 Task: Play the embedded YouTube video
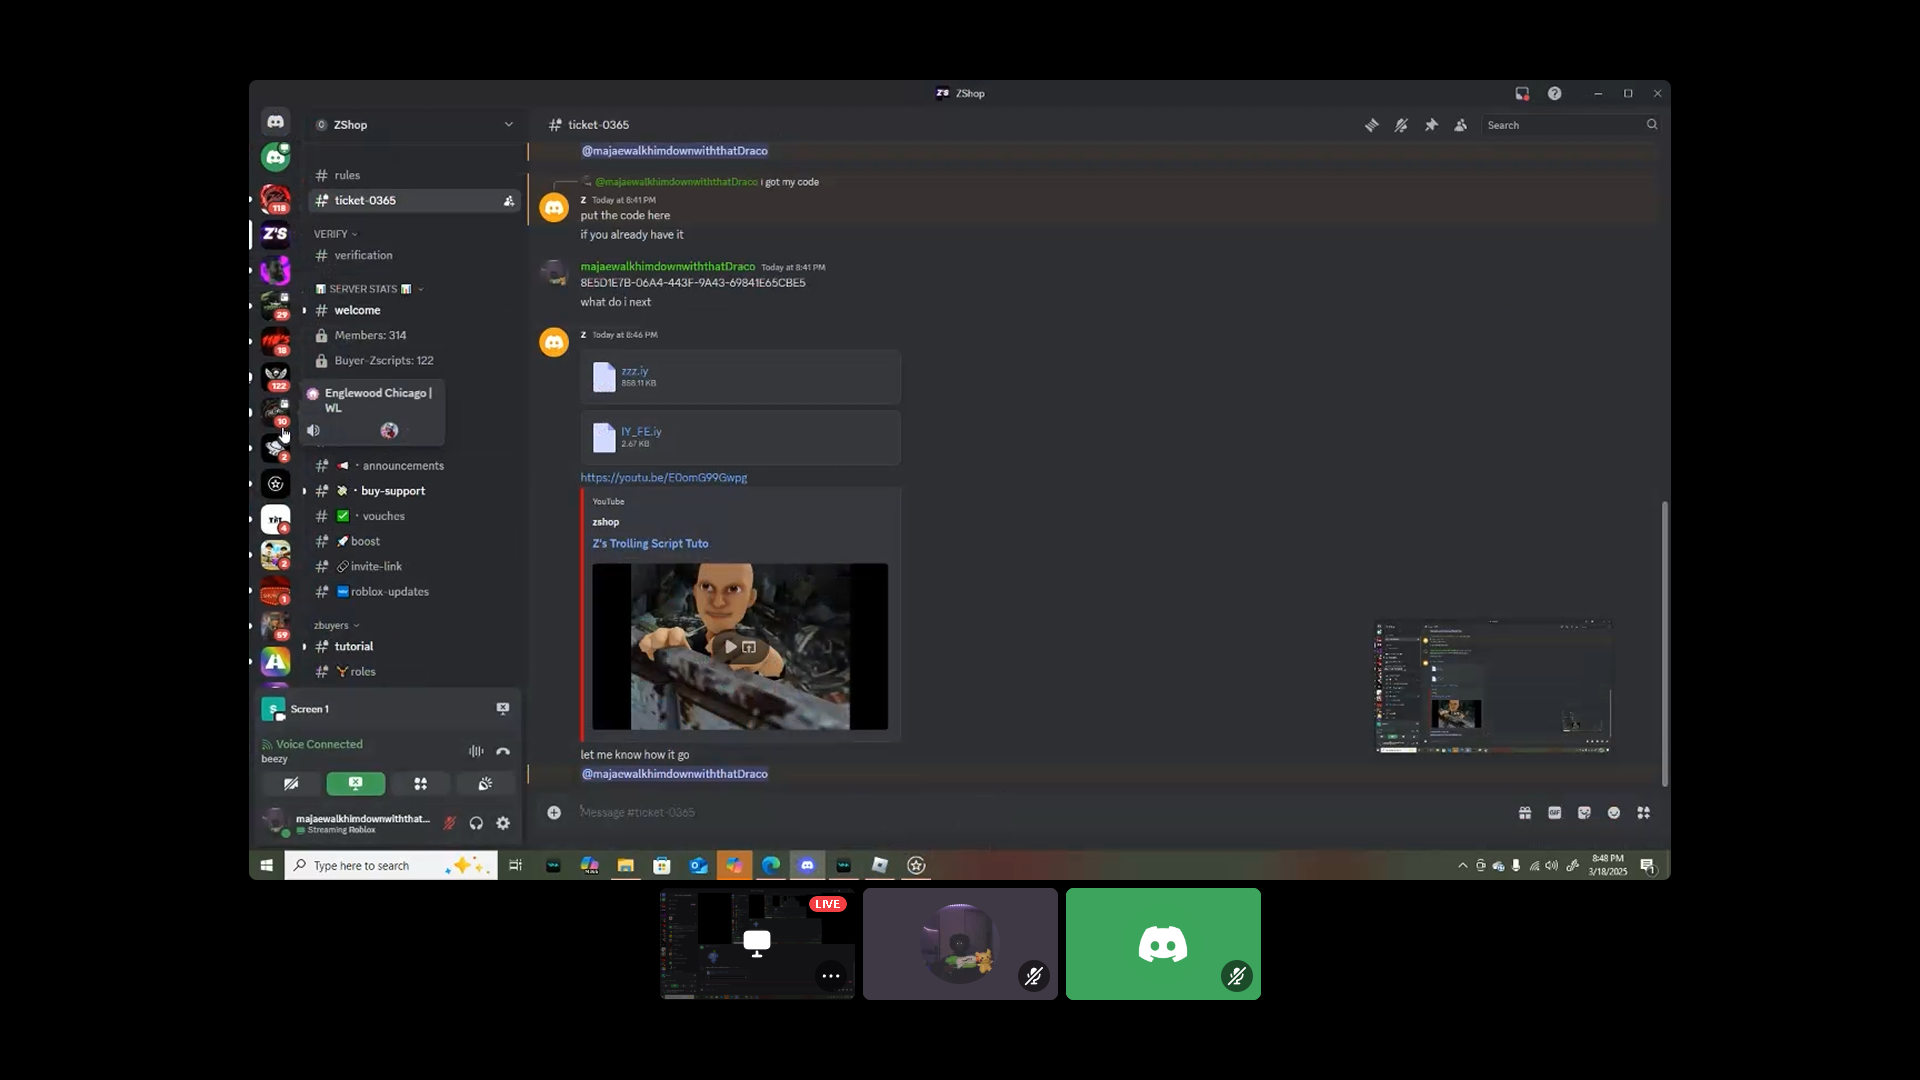click(731, 647)
